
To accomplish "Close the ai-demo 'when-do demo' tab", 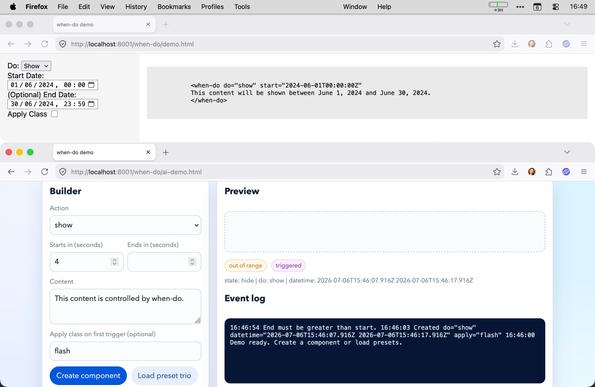I will [x=148, y=152].
